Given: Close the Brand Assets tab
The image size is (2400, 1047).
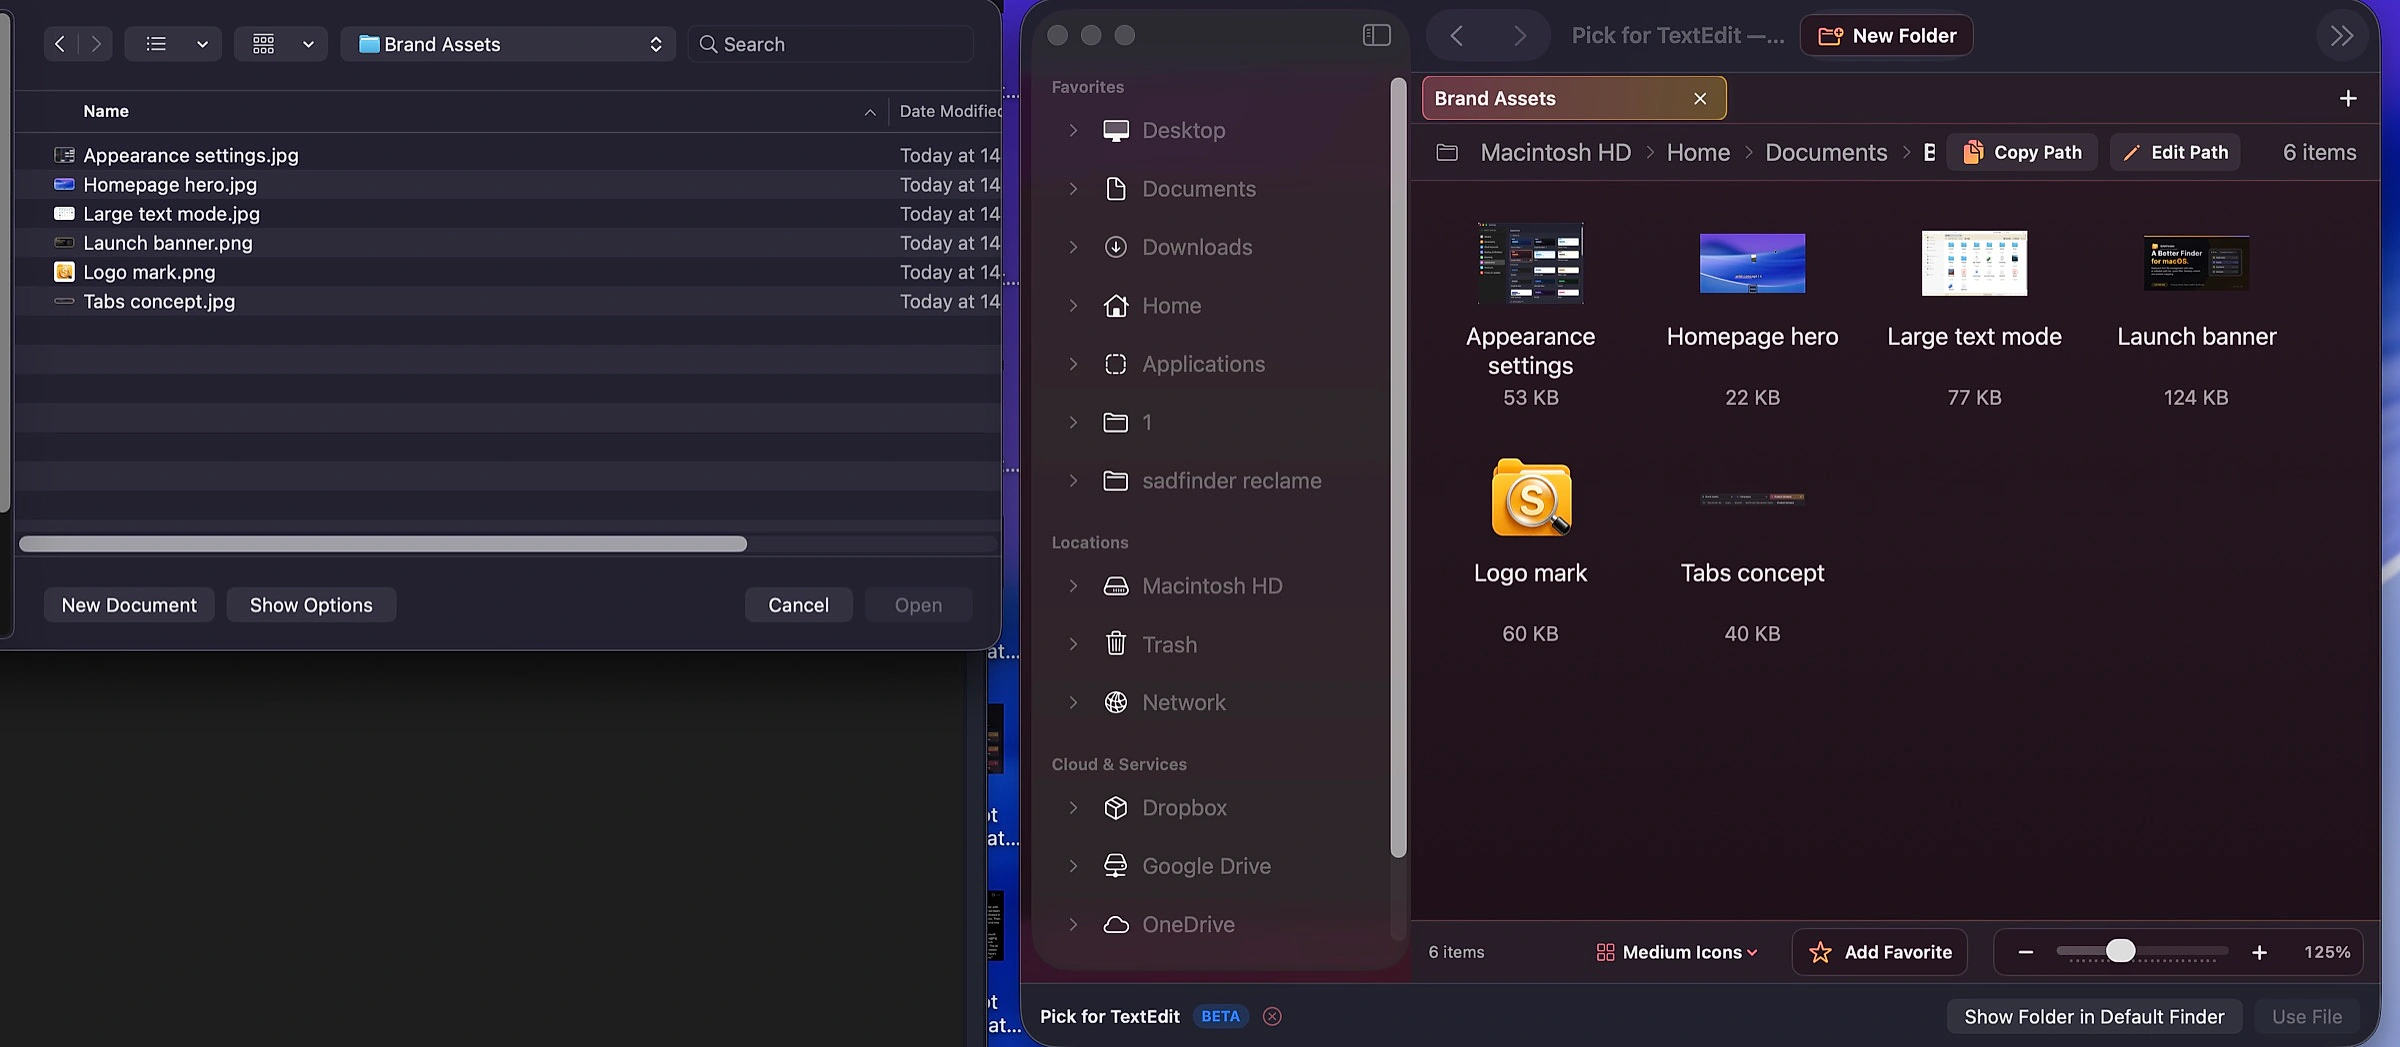Looking at the screenshot, I should tap(1700, 98).
